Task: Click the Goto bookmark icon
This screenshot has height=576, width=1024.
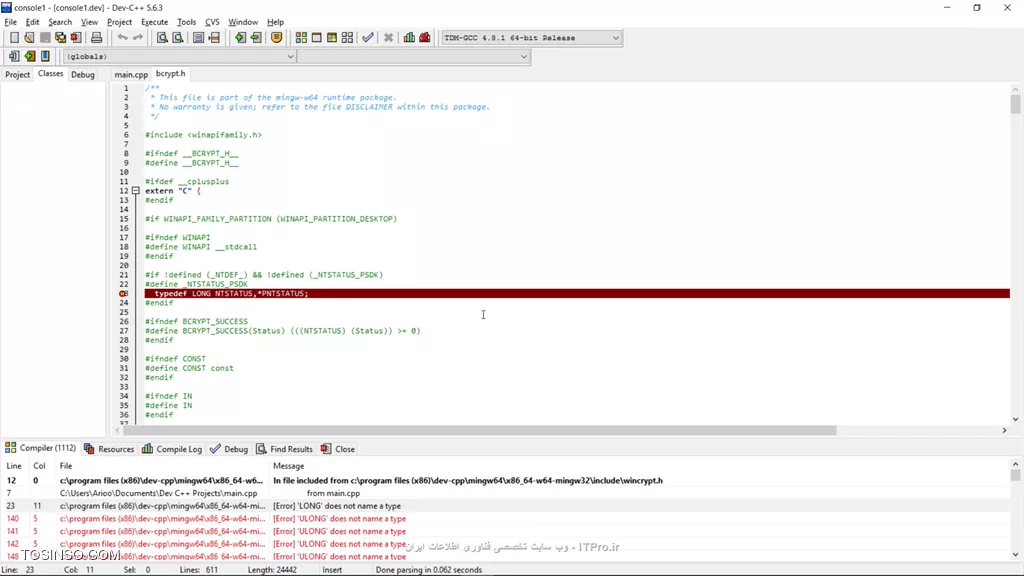Action: [x=45, y=56]
